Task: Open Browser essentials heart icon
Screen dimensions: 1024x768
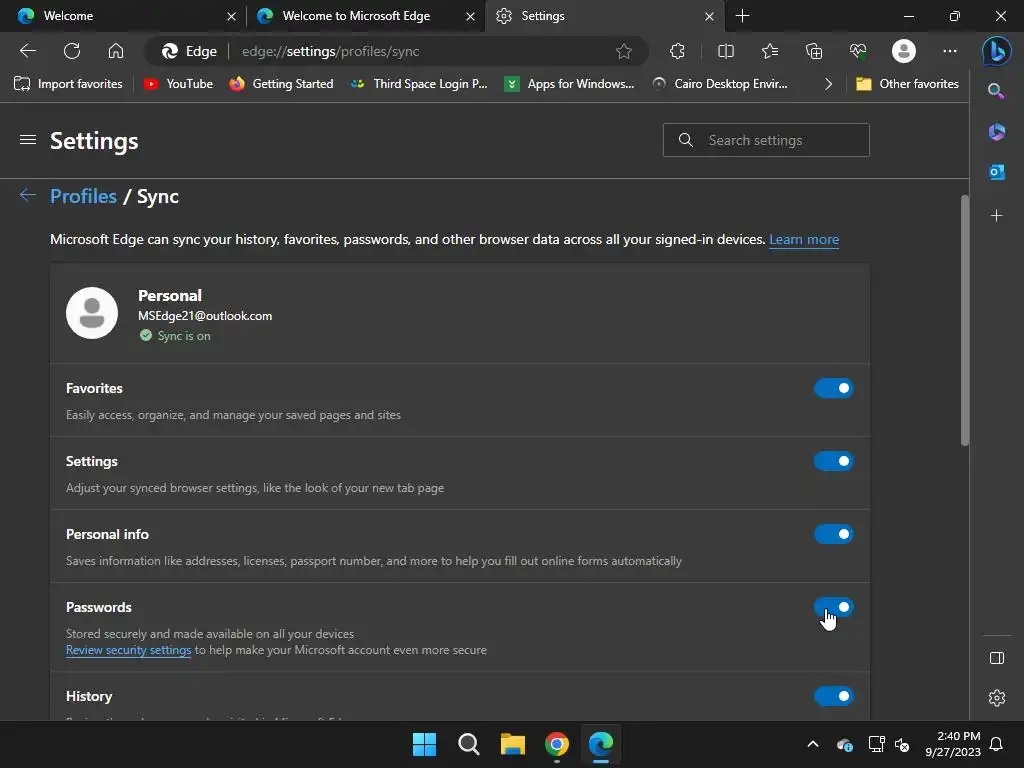Action: [857, 51]
